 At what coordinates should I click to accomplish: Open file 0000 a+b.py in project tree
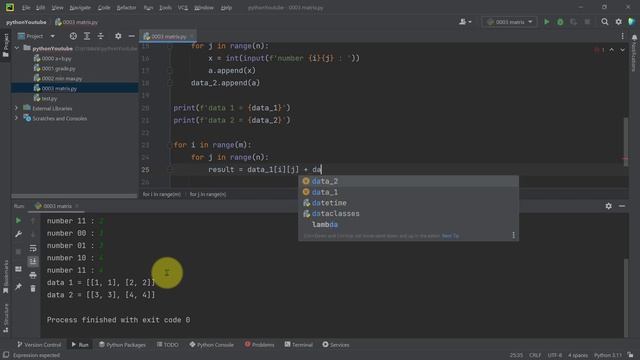[x=52, y=58]
